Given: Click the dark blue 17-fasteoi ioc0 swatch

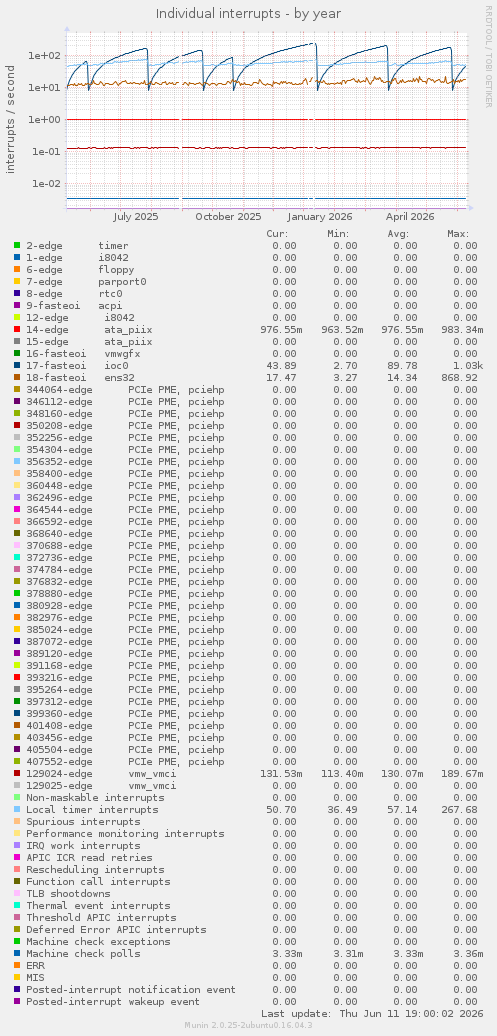Looking at the screenshot, I should [17, 365].
